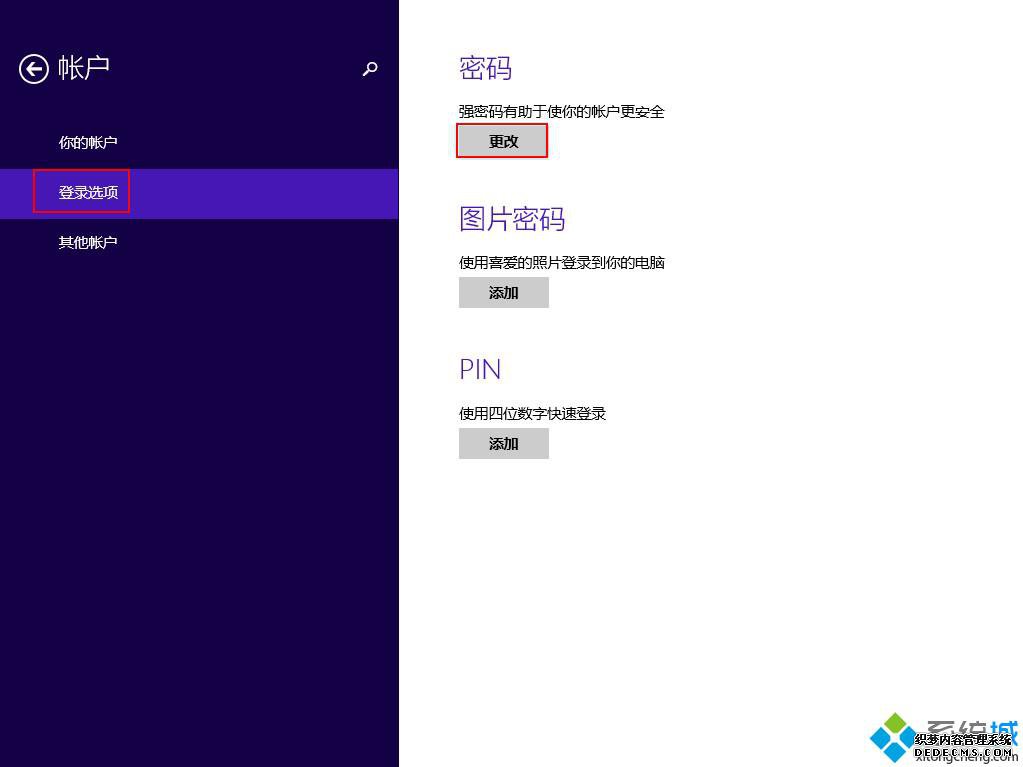Click the text 使用四位数字快速登录
This screenshot has width=1023, height=767.
coord(532,414)
